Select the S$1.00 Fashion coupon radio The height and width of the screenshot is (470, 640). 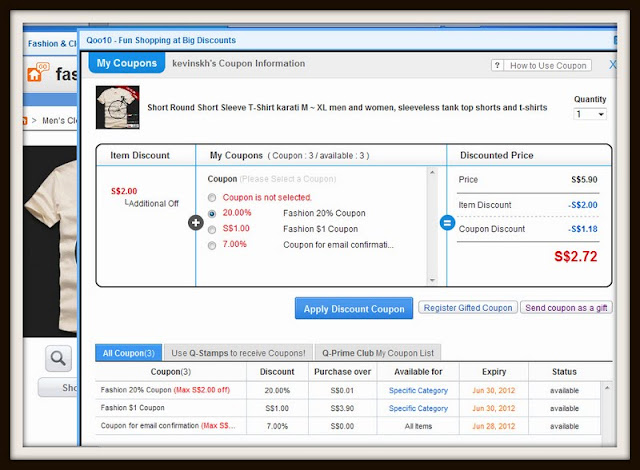(212, 230)
